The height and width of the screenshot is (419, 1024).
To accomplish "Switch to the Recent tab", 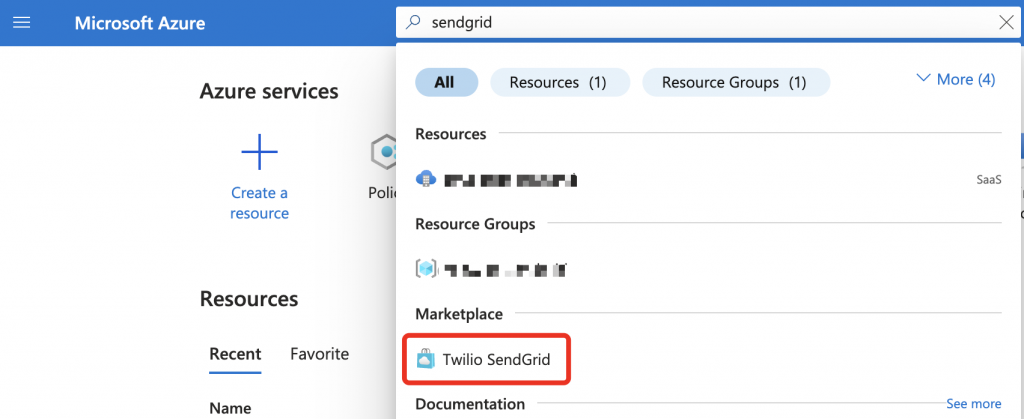I will (235, 354).
